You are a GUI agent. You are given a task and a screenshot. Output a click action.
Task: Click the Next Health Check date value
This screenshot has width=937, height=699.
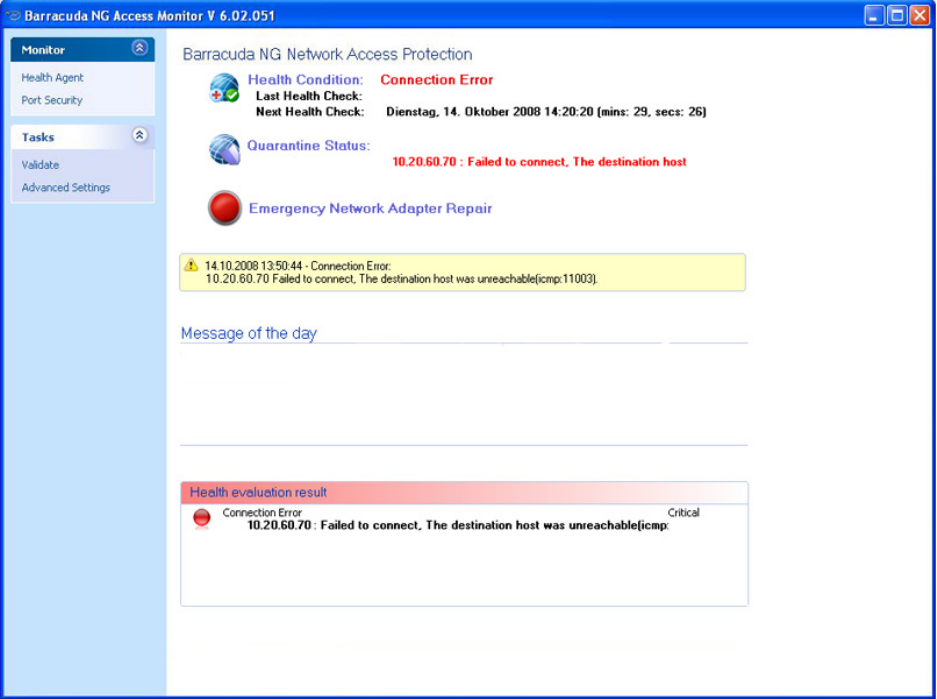tap(546, 112)
